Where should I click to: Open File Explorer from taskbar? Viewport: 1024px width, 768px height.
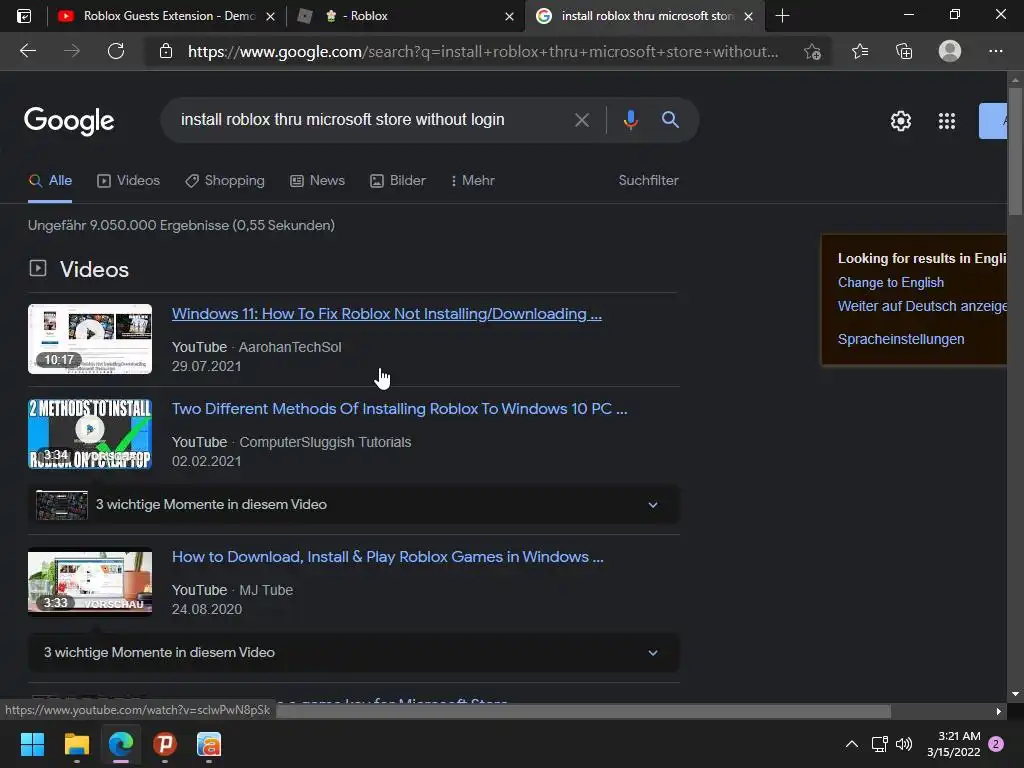[x=76, y=744]
